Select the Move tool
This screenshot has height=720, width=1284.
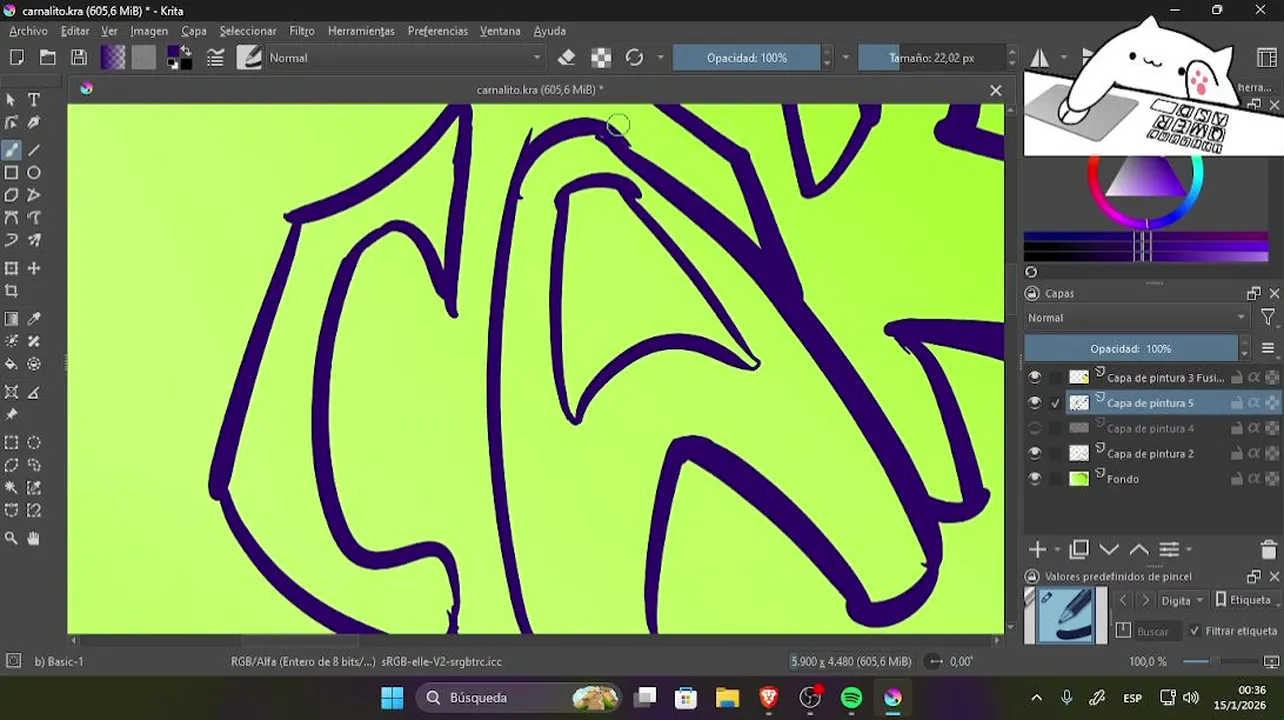click(34, 268)
